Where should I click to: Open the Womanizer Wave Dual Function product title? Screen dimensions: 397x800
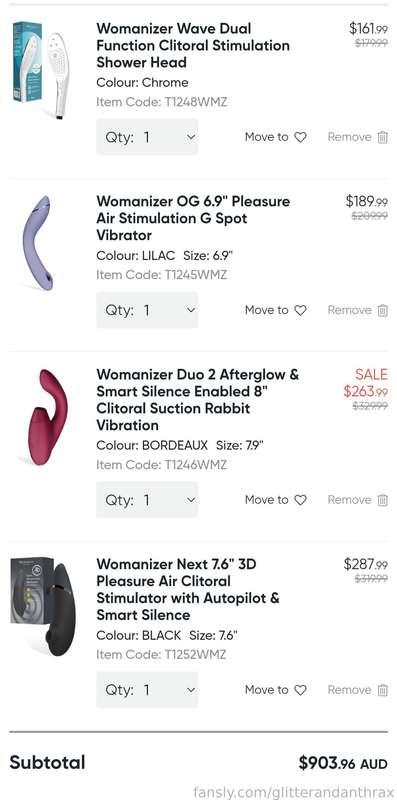(193, 45)
